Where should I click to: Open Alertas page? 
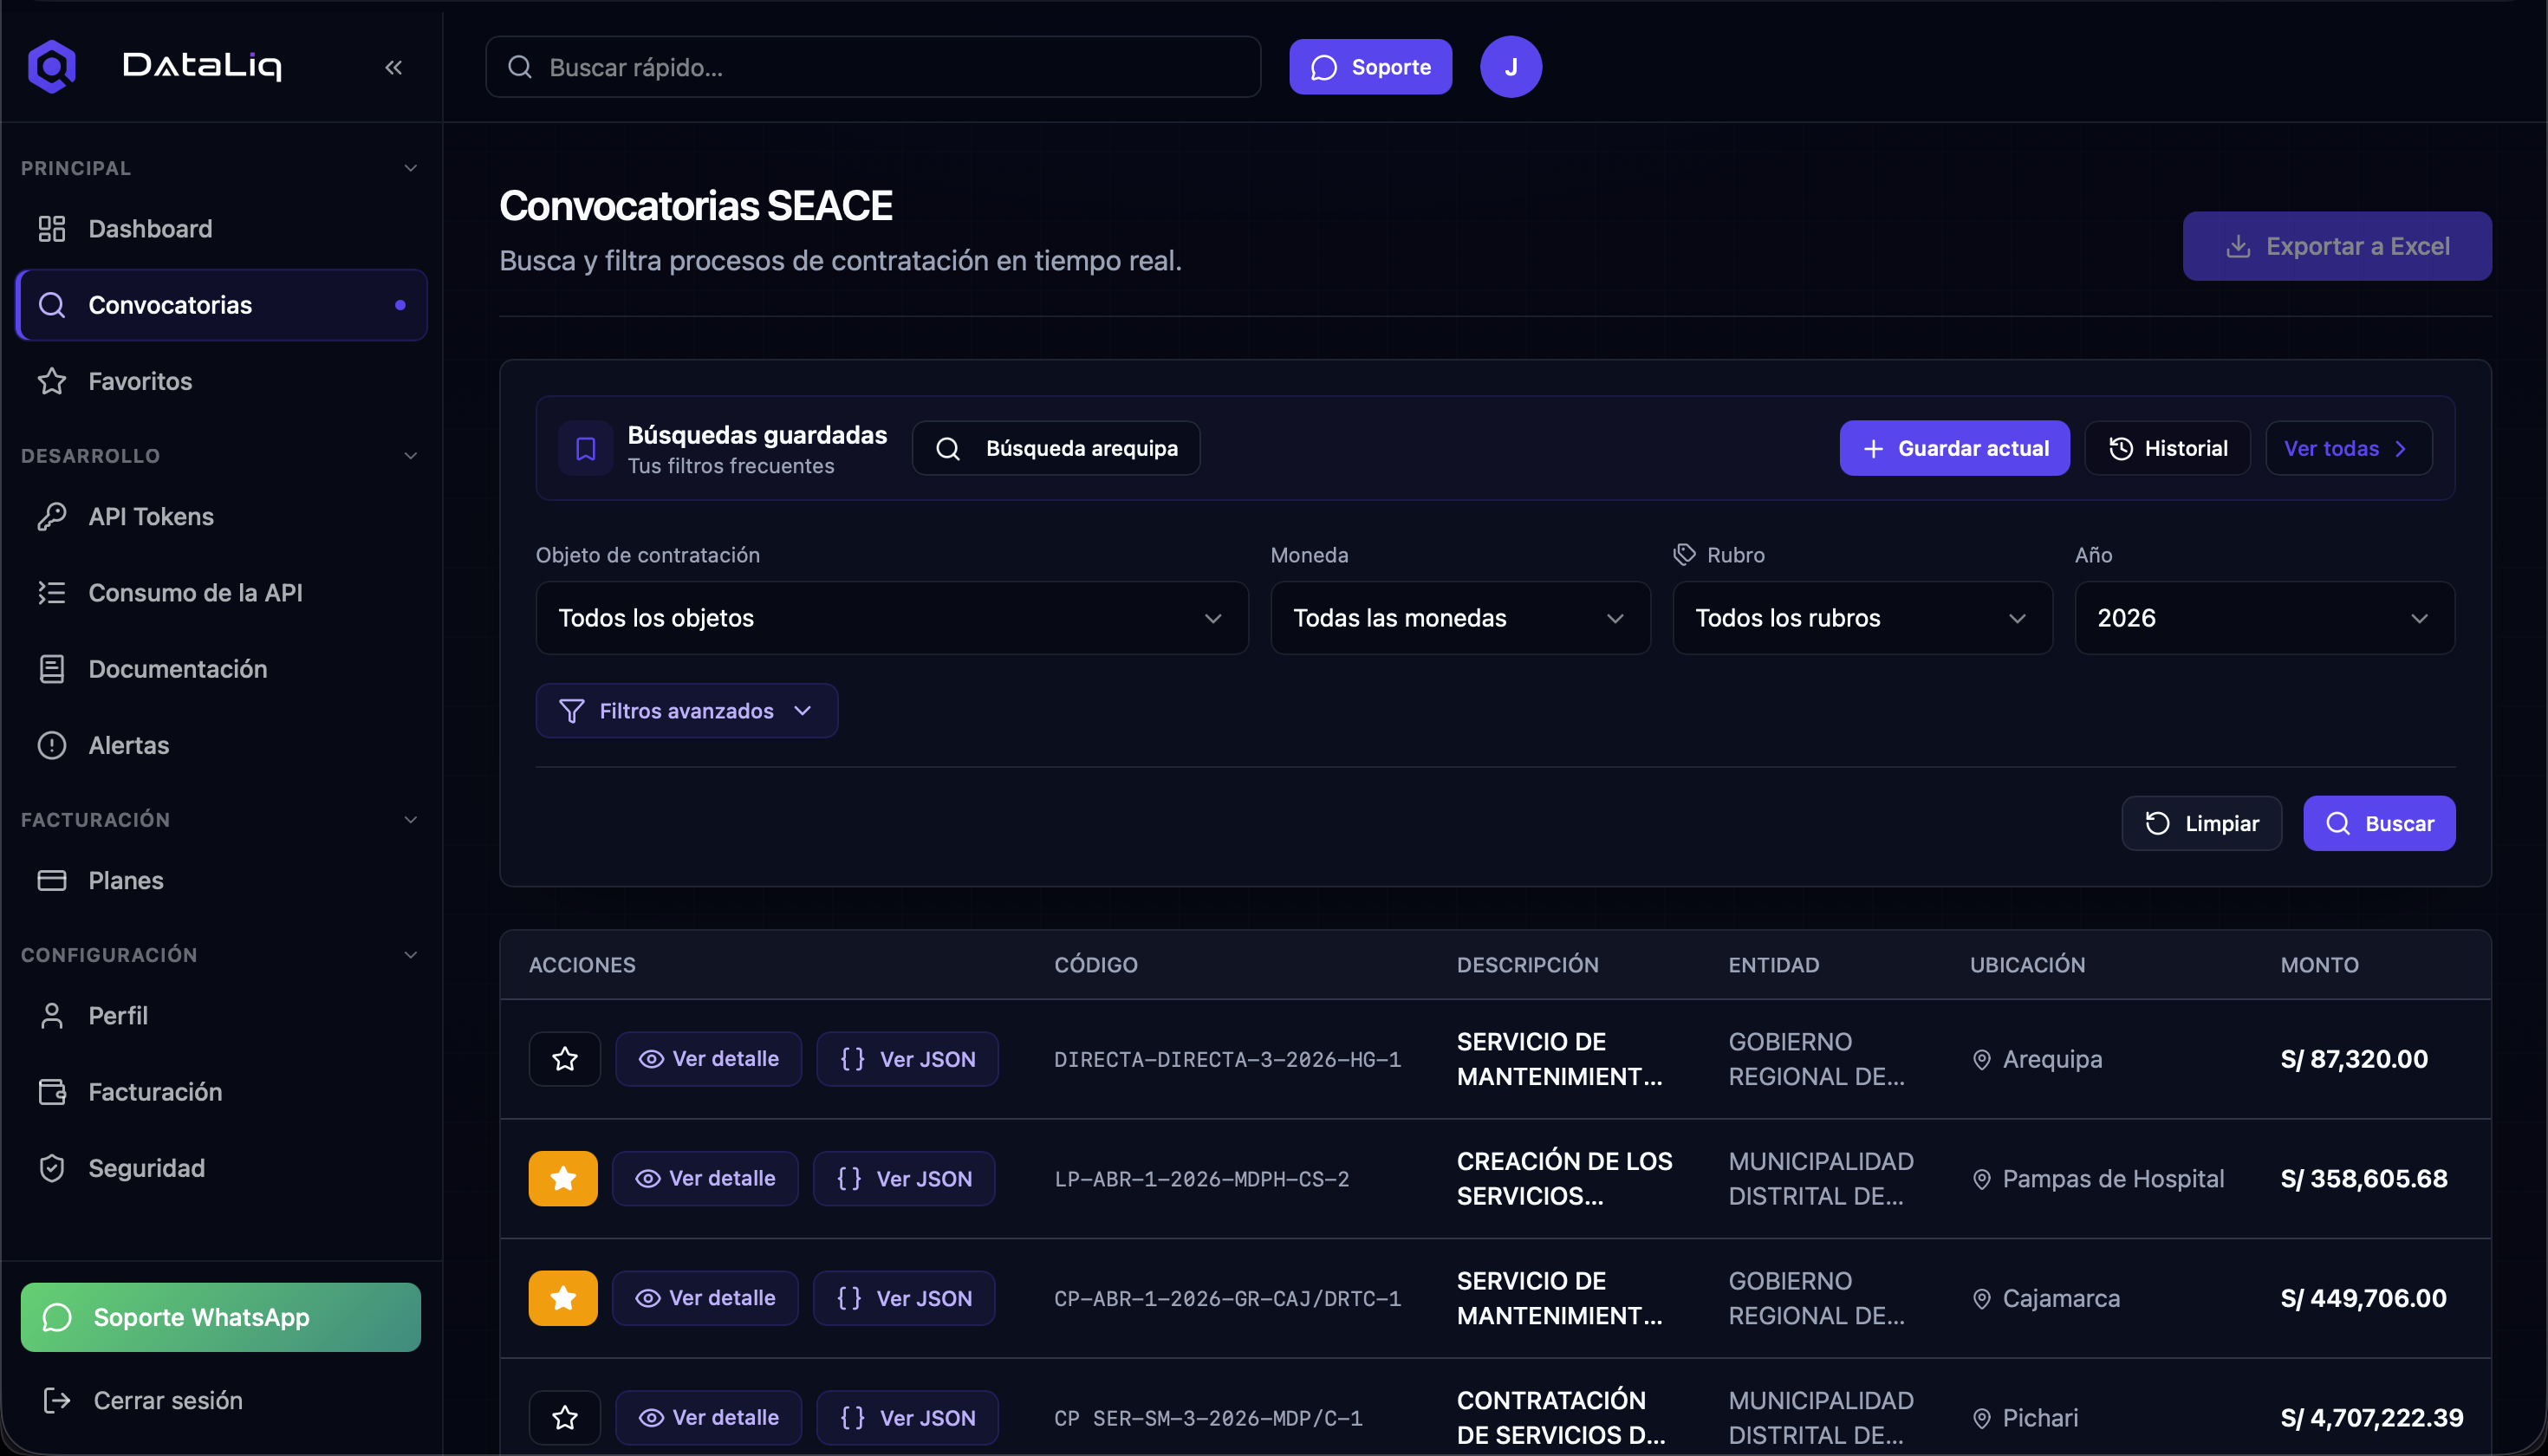(x=222, y=745)
